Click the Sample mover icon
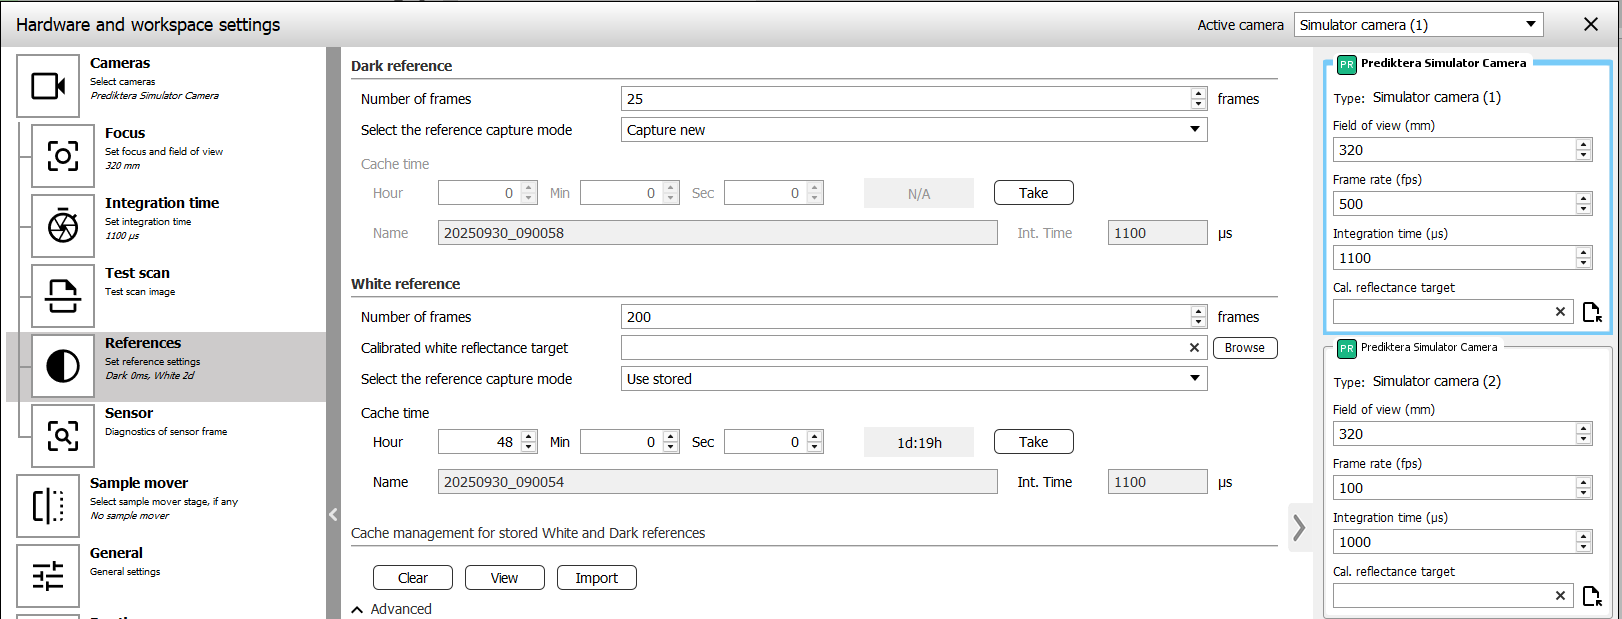This screenshot has height=619, width=1622. tap(48, 506)
